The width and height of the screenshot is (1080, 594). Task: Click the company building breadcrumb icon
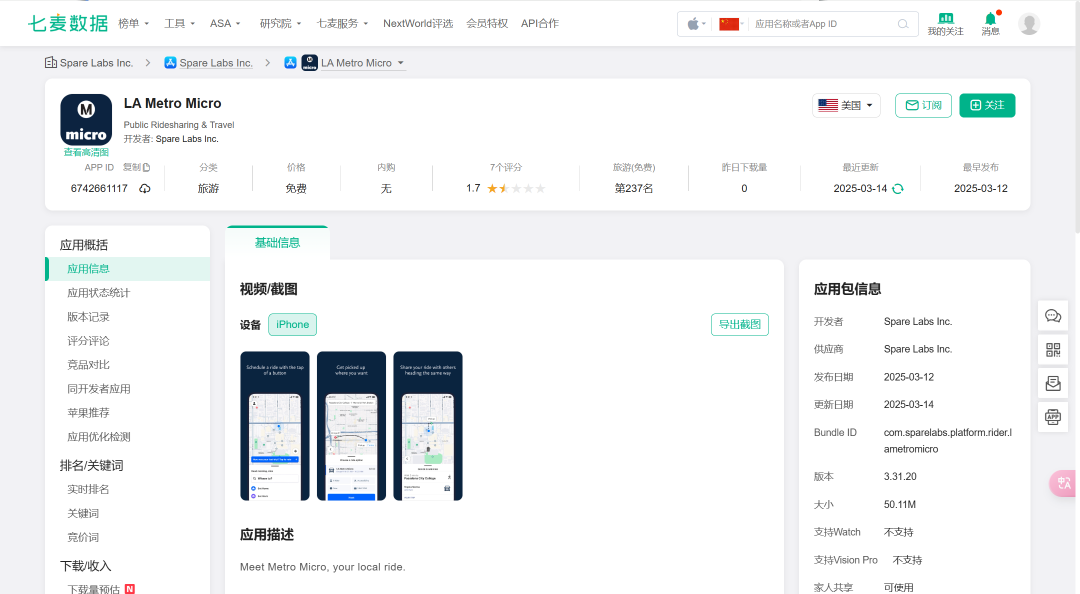point(51,63)
